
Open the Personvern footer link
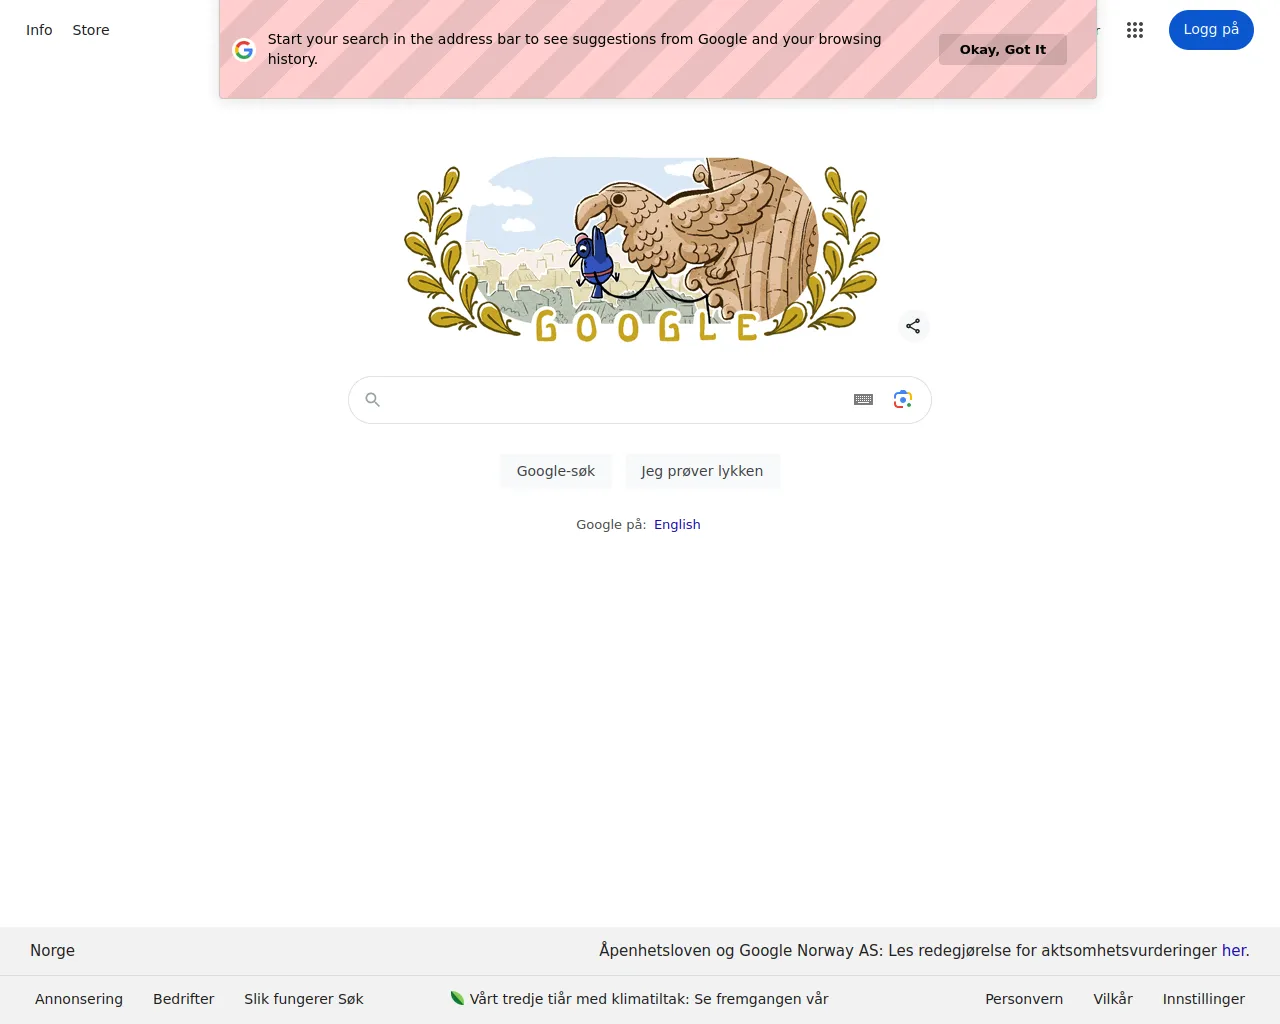(x=1024, y=999)
